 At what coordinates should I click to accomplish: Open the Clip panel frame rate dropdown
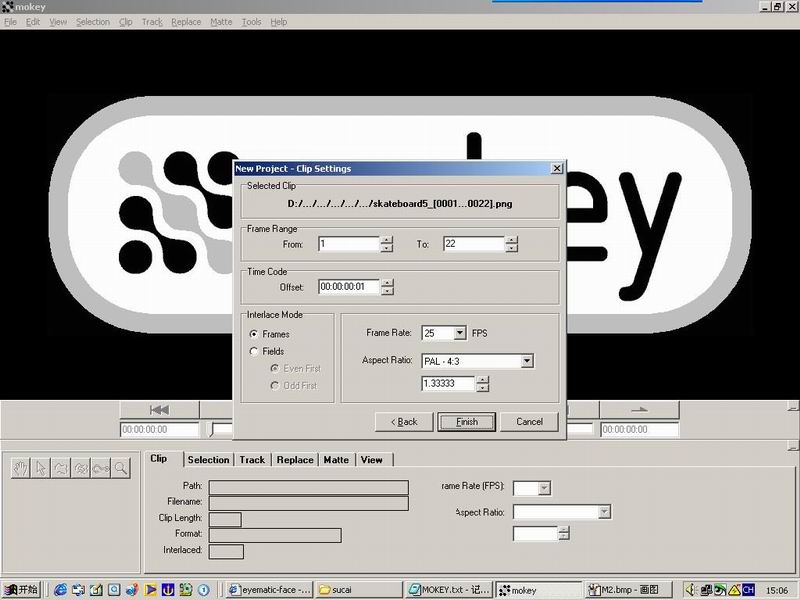coord(544,488)
